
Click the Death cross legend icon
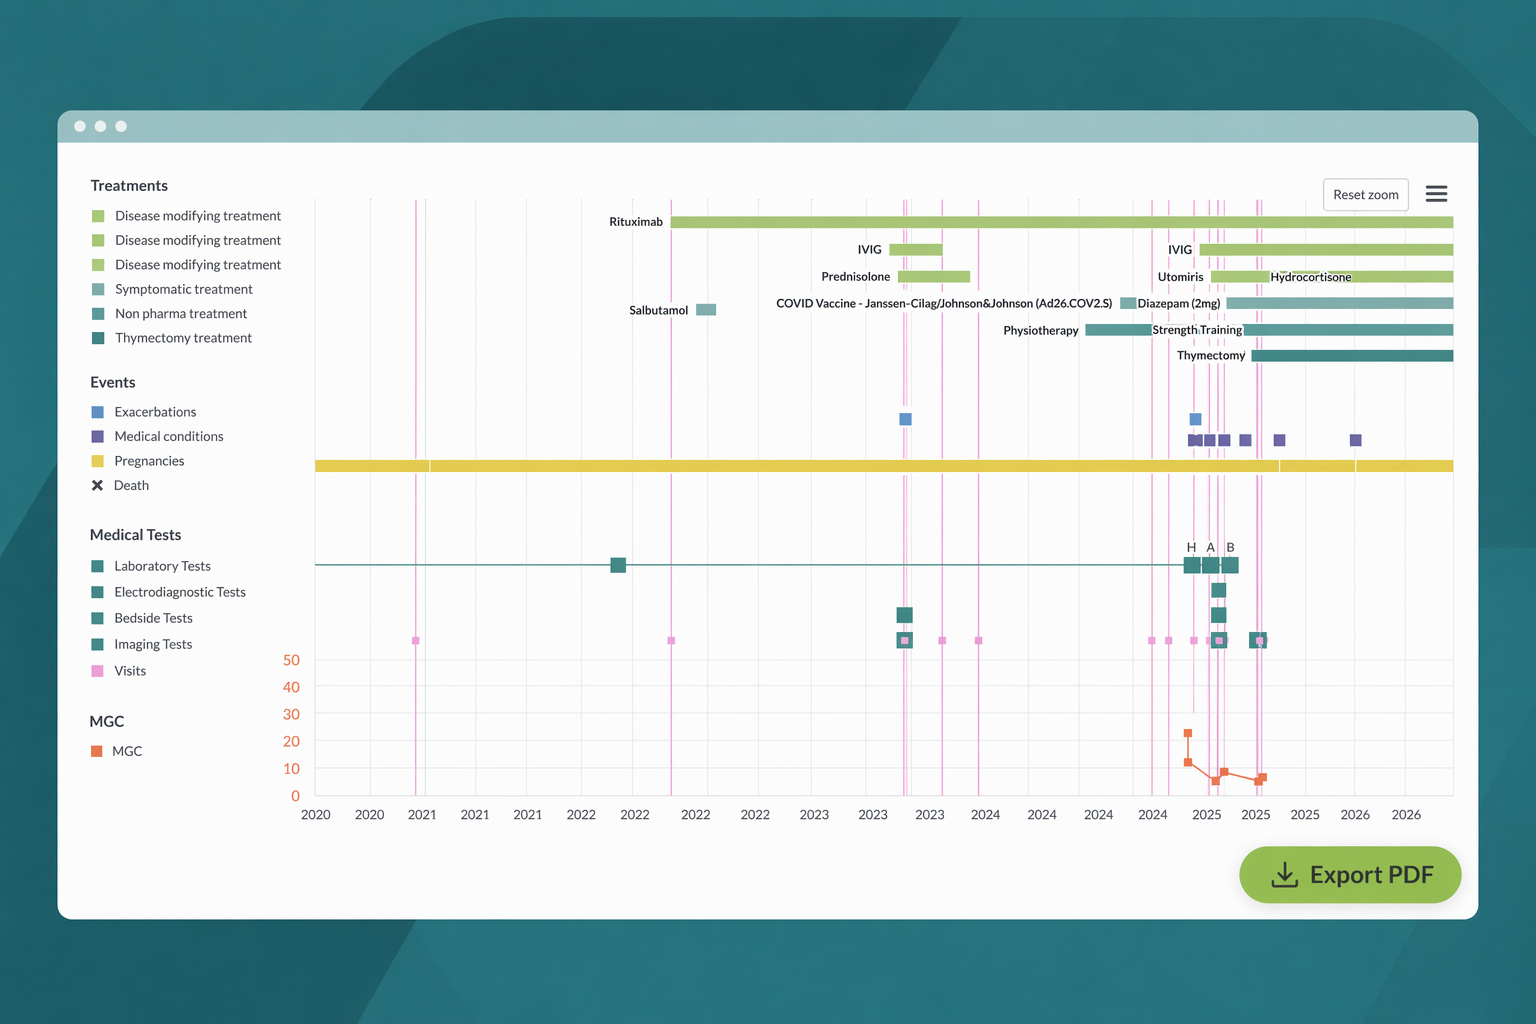97,486
